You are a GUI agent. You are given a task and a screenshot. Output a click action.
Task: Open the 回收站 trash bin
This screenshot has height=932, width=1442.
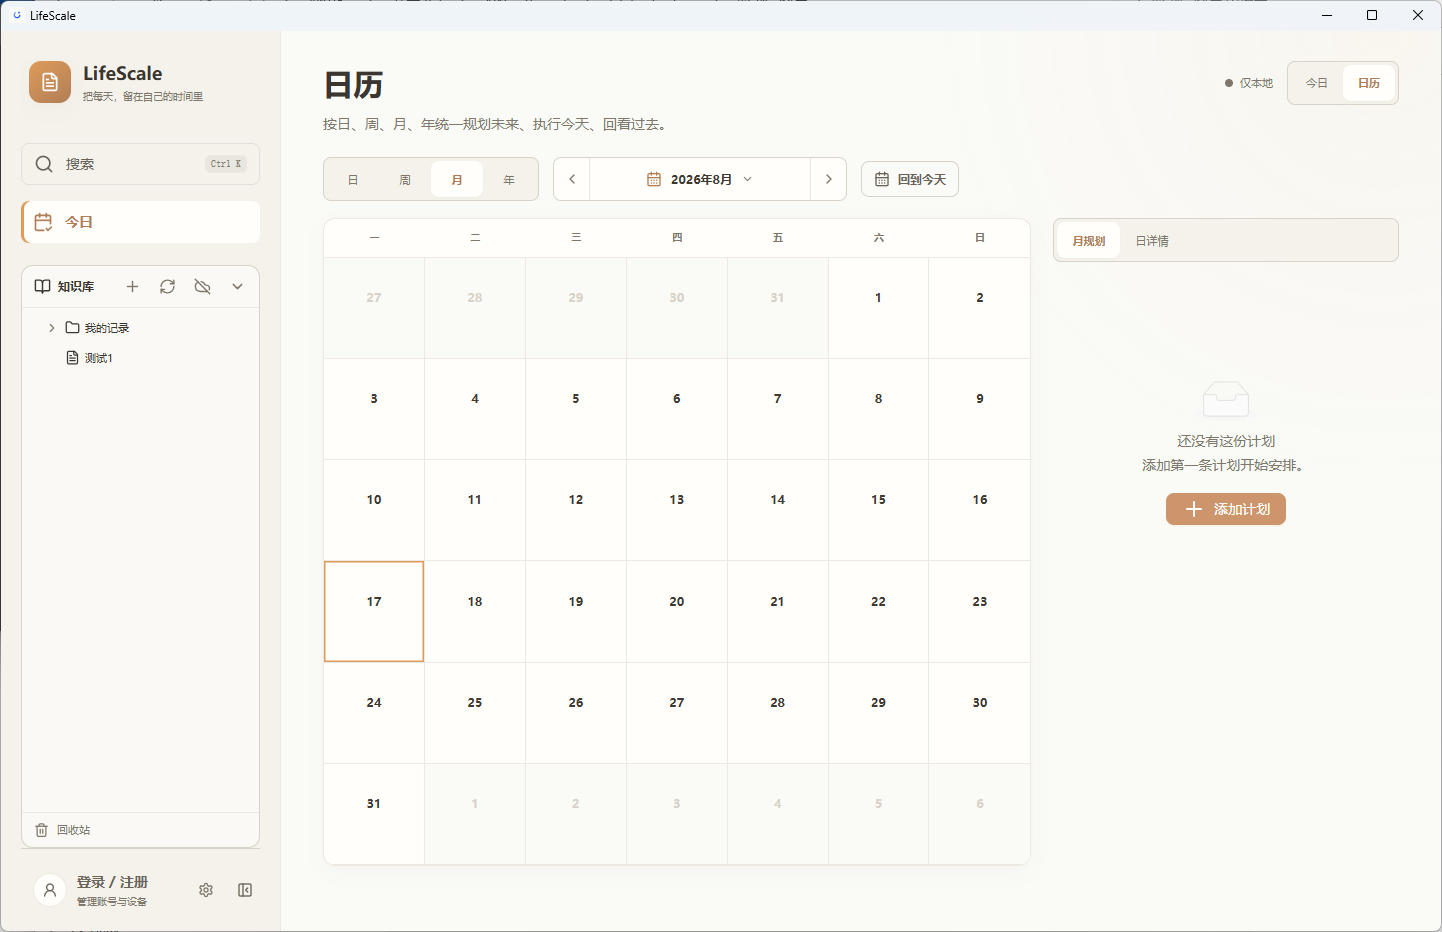point(63,830)
